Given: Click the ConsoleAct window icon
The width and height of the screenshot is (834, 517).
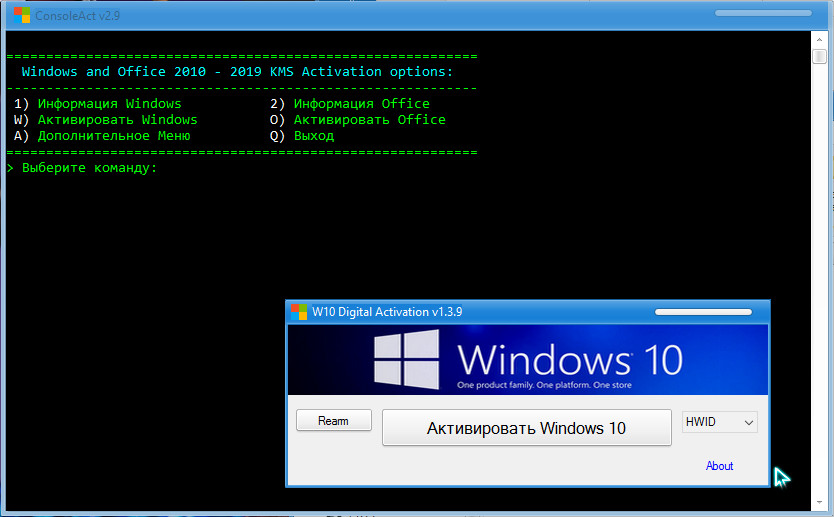Looking at the screenshot, I should tap(18, 15).
